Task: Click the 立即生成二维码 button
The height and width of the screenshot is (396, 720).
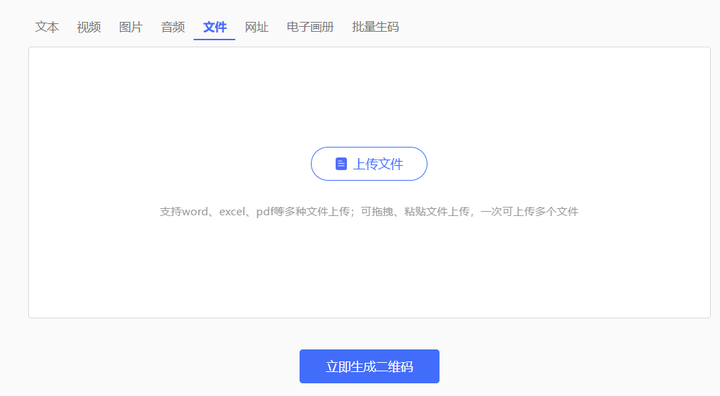Action: coord(369,366)
